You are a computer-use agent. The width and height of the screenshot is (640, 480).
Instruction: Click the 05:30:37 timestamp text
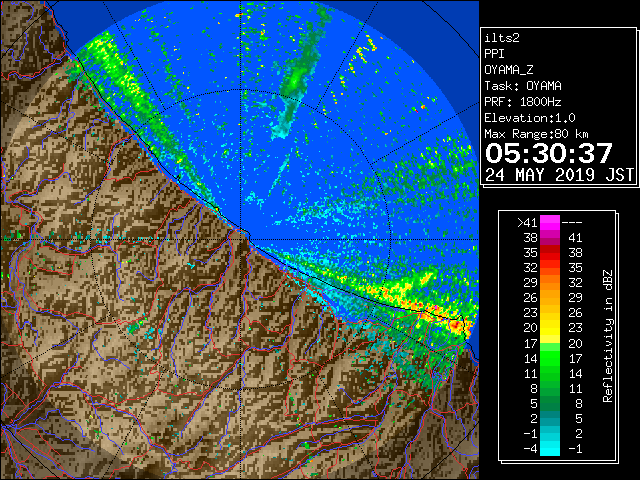549,153
